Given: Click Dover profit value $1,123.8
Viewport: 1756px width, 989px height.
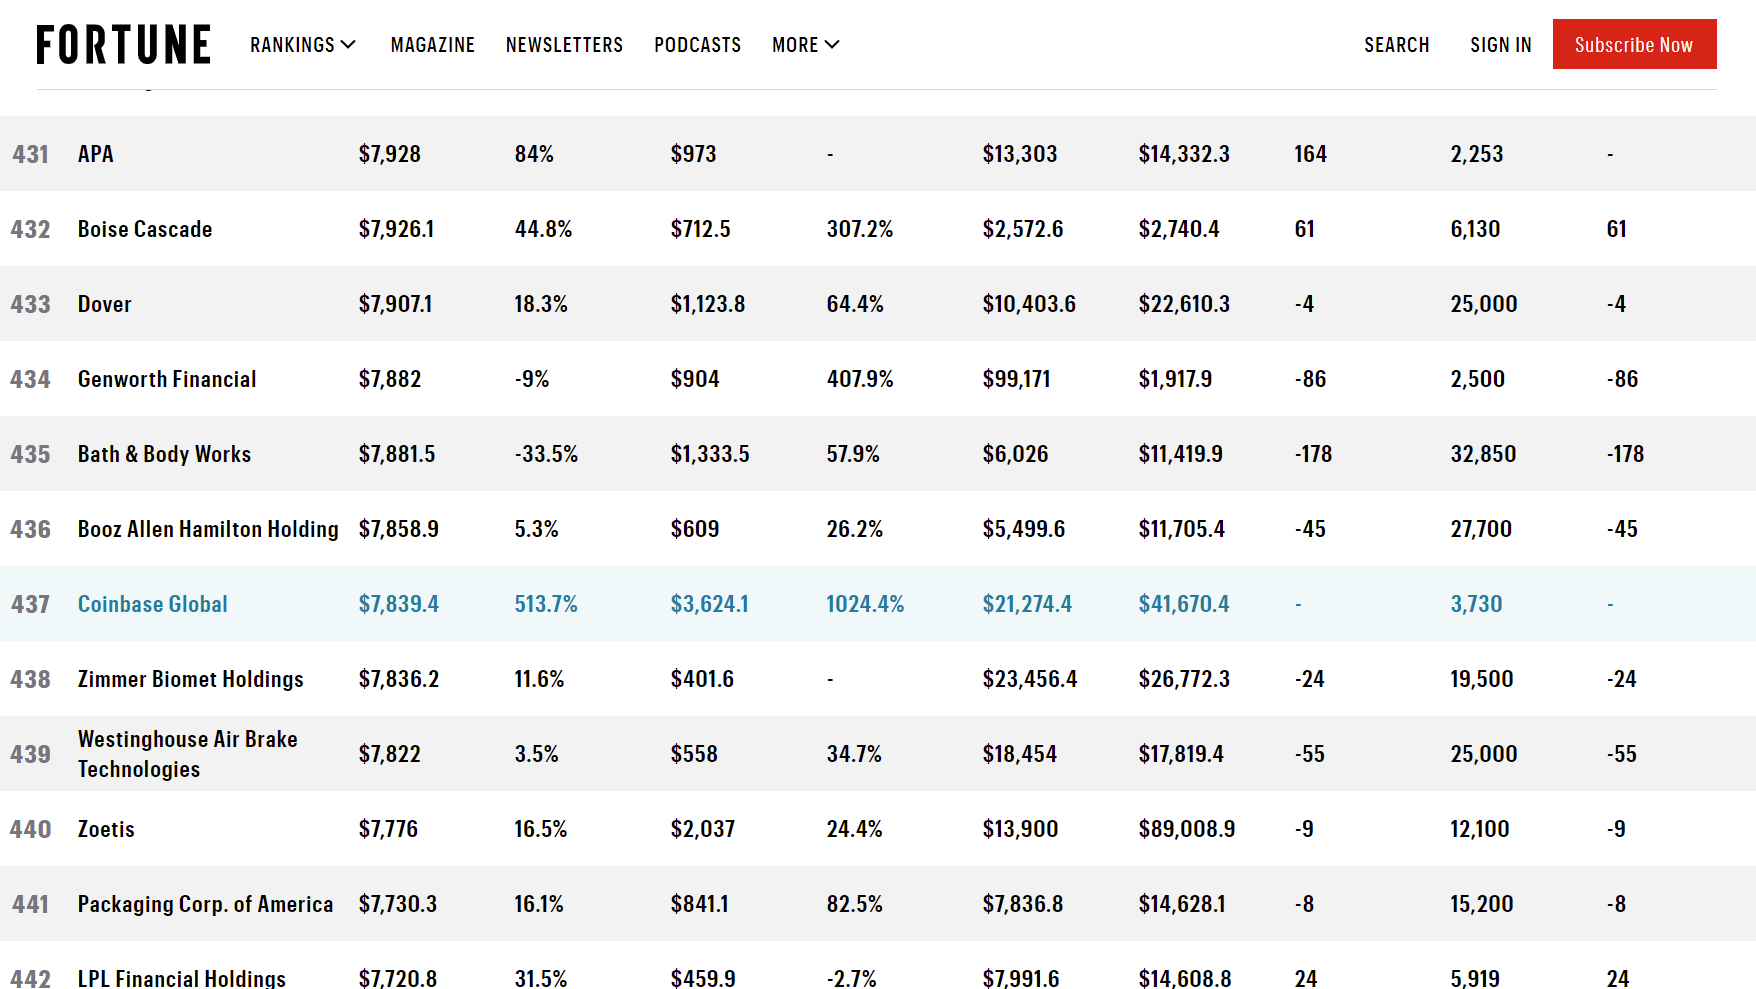Looking at the screenshot, I should click(708, 304).
